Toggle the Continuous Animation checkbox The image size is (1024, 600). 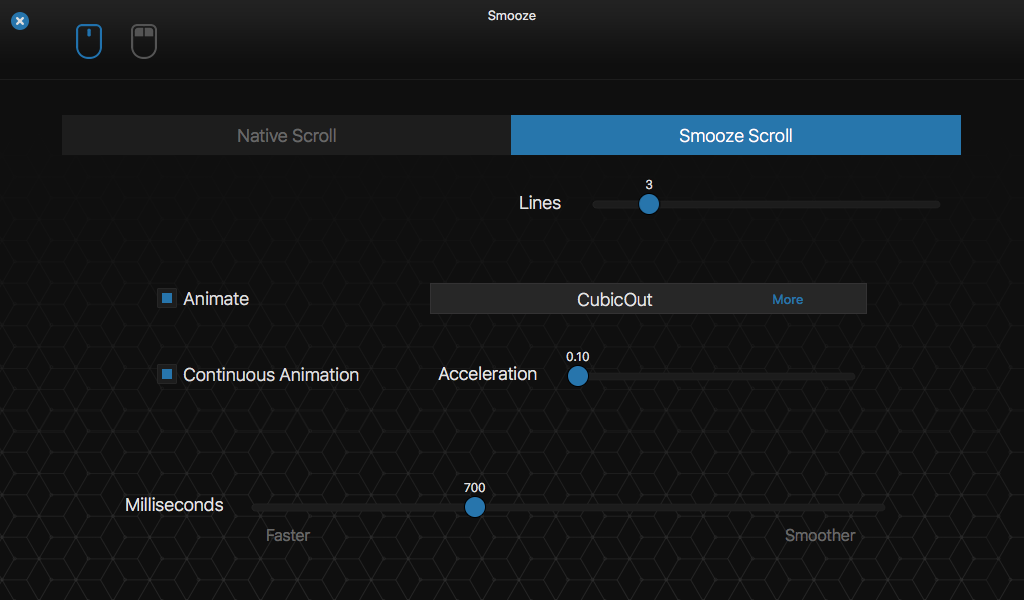(x=167, y=374)
